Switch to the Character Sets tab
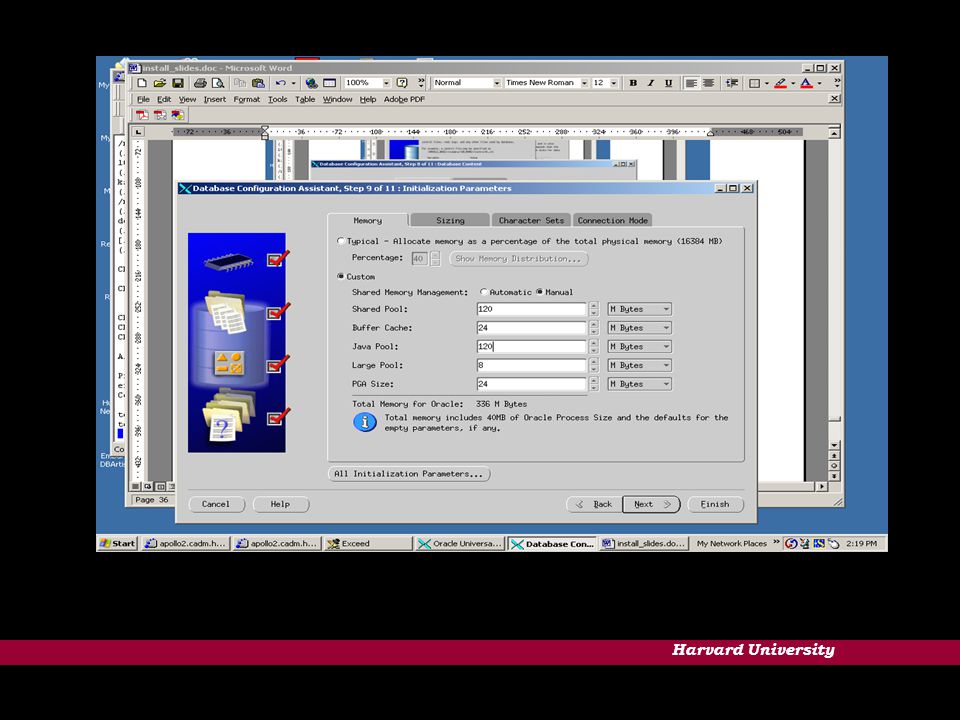The height and width of the screenshot is (720, 960). pos(531,220)
